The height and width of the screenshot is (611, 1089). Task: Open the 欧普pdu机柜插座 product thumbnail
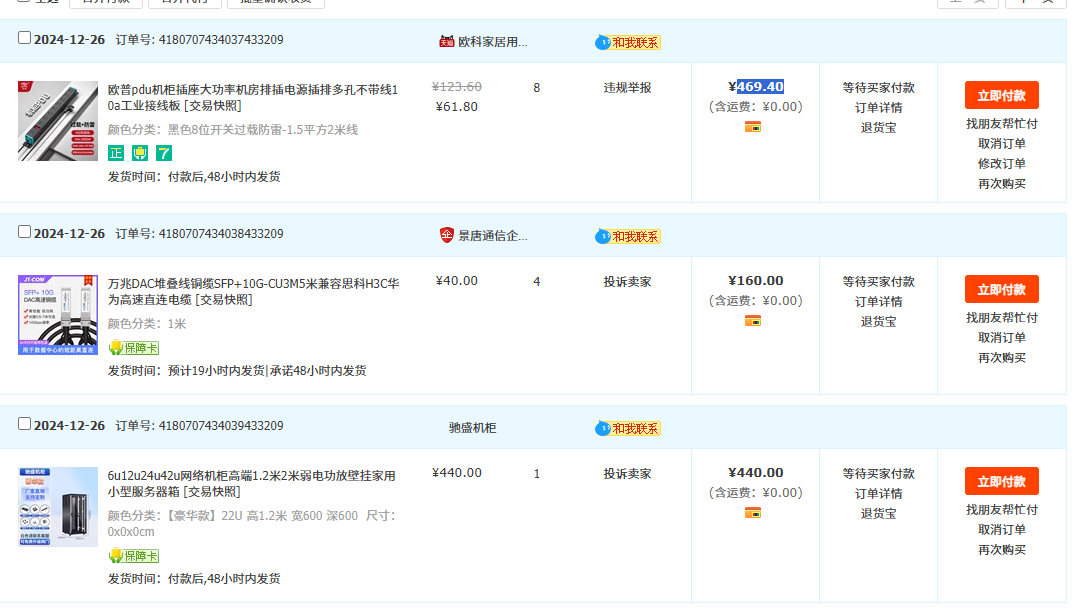pos(58,121)
